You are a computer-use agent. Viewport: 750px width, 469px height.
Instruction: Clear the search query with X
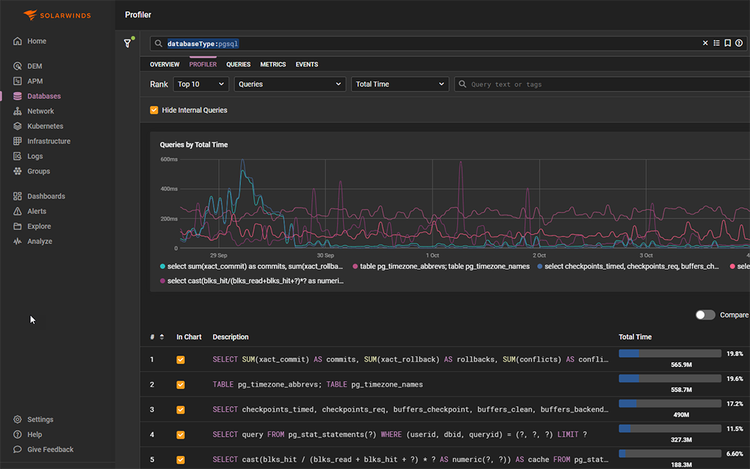point(705,43)
